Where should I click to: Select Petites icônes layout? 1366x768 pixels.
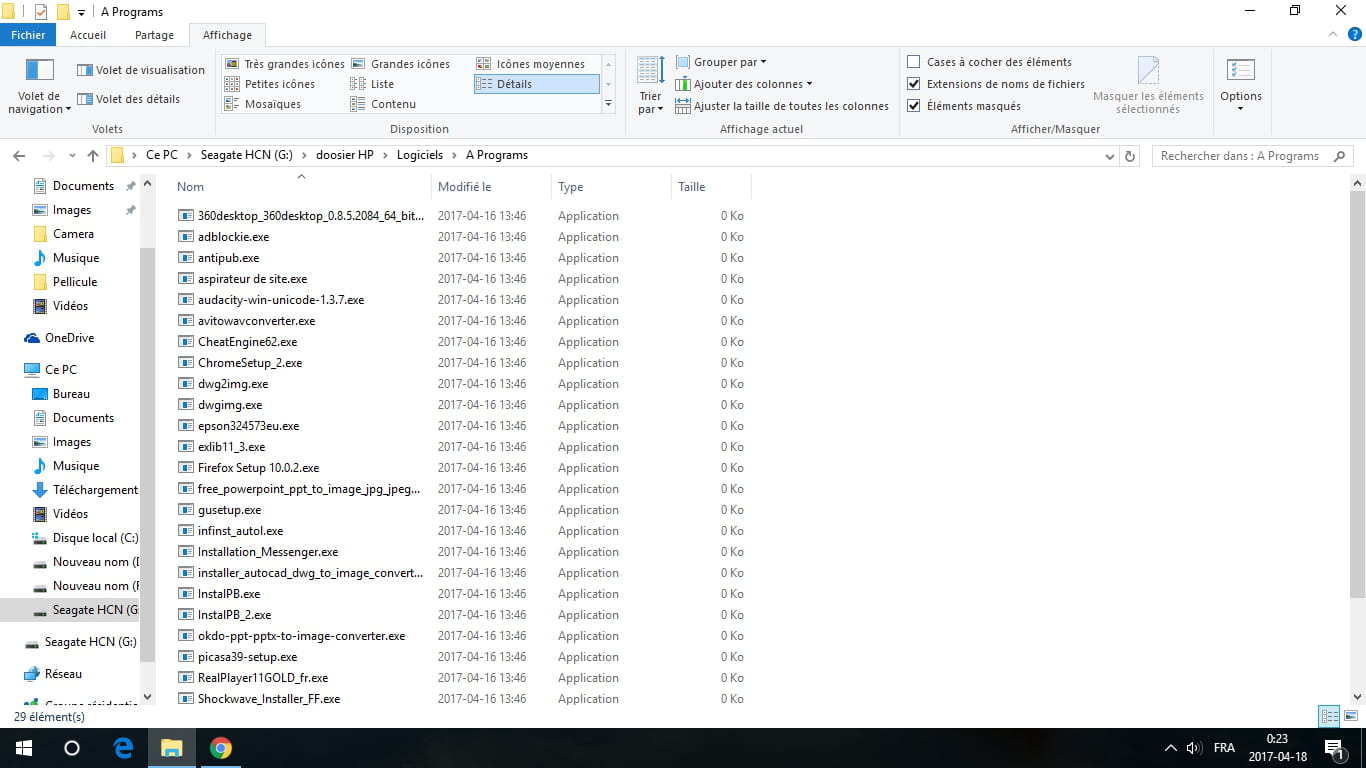(x=270, y=84)
